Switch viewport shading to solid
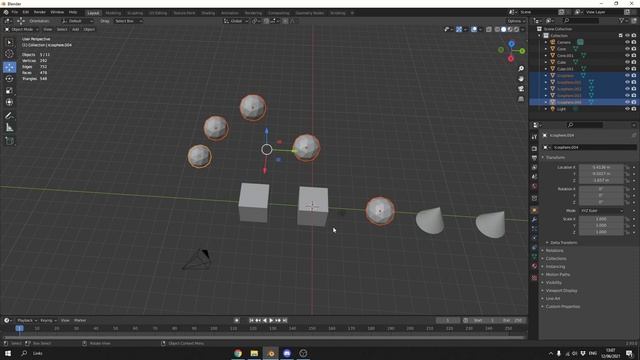Screen dimensions: 640x360 (504, 29)
